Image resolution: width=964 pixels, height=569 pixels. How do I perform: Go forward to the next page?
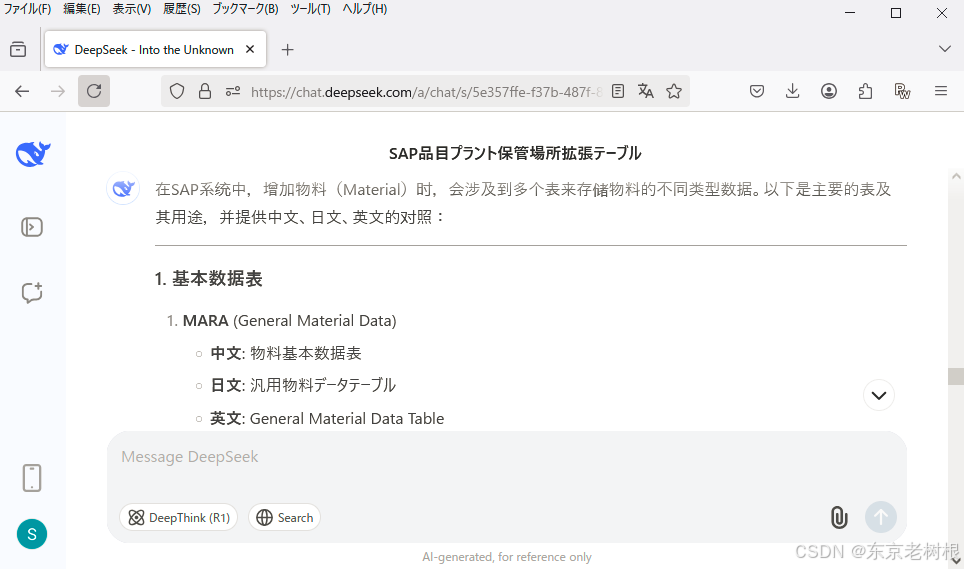[58, 92]
